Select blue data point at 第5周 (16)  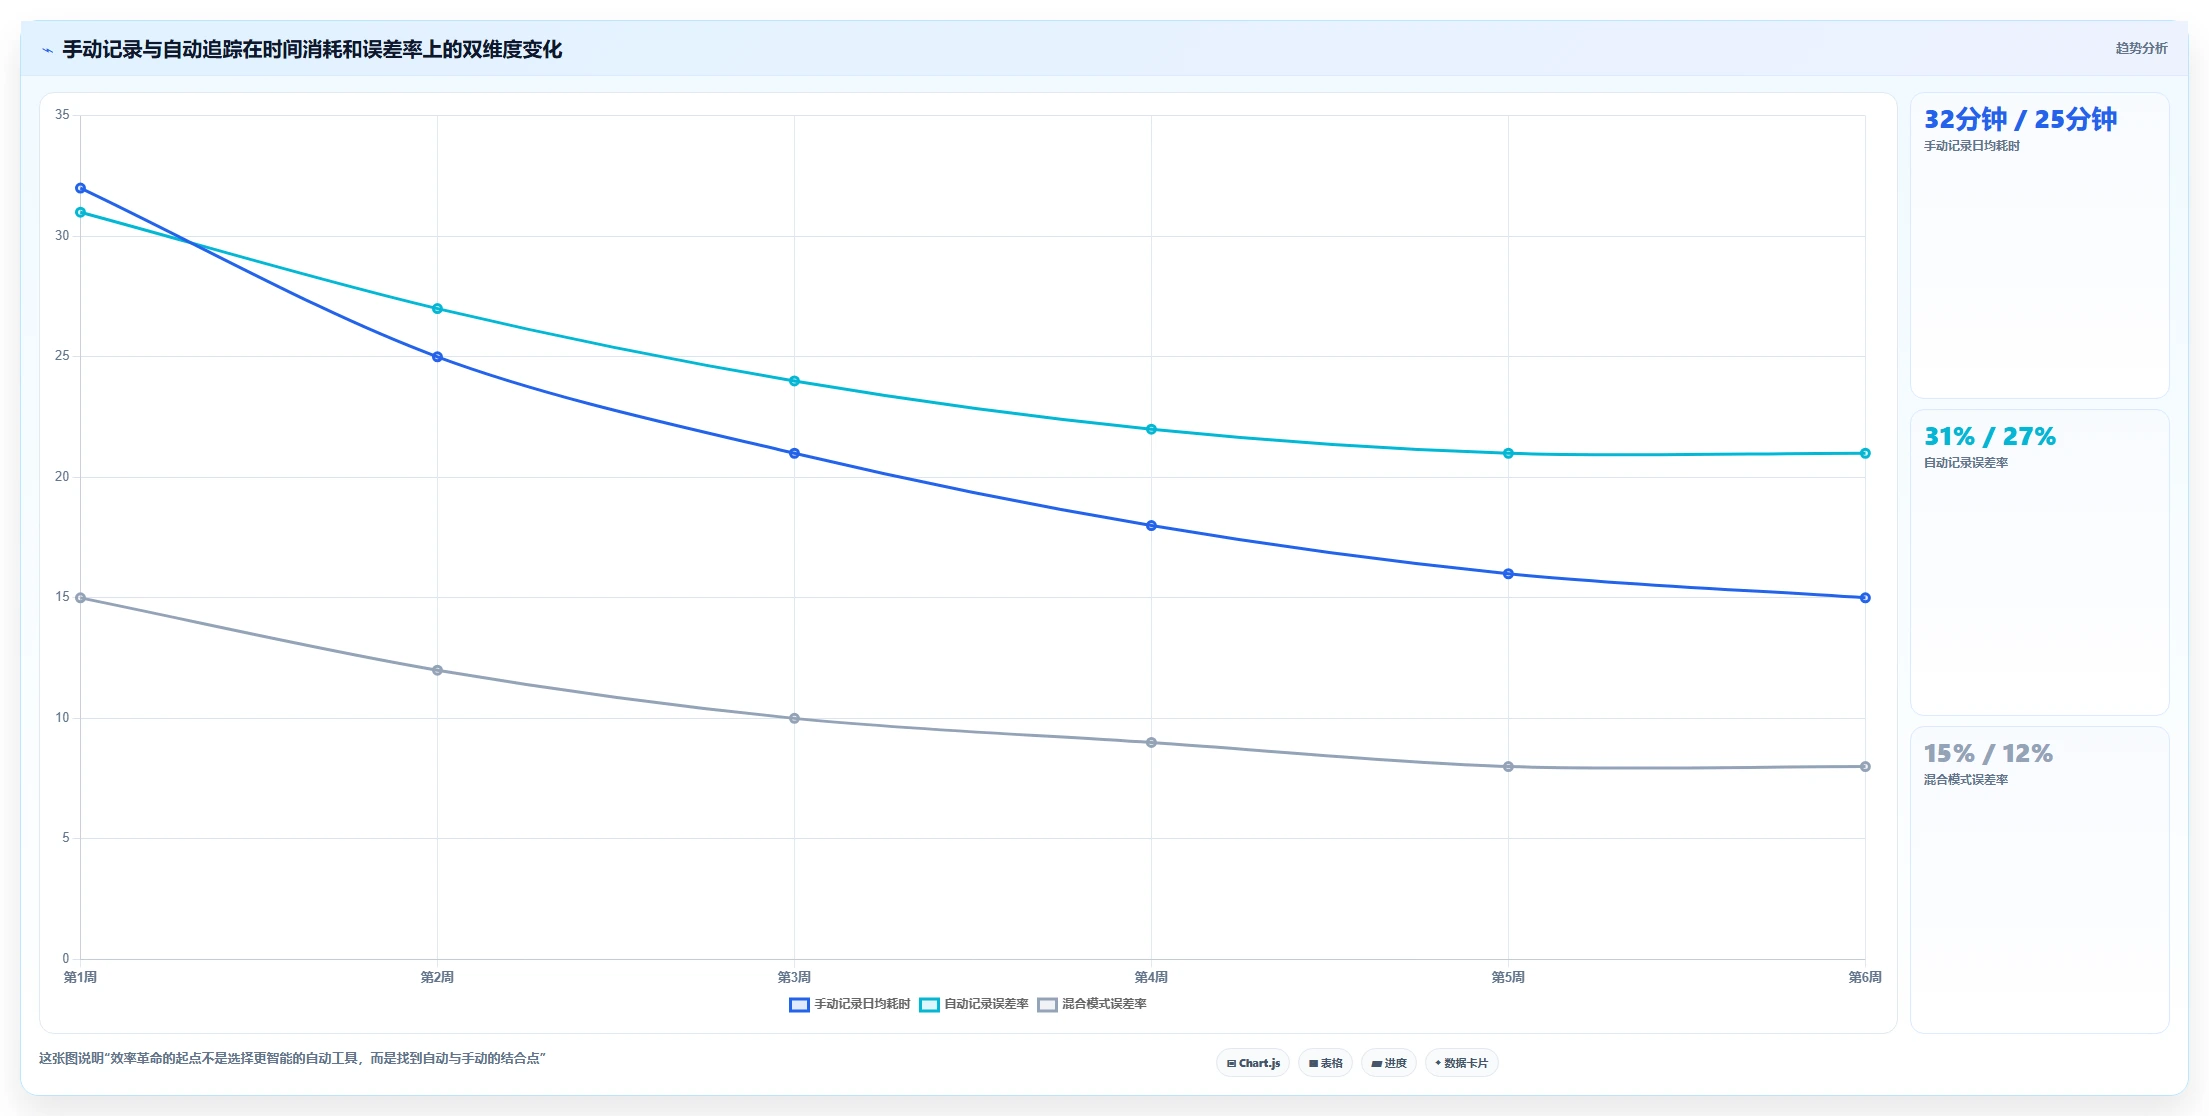[x=1508, y=574]
